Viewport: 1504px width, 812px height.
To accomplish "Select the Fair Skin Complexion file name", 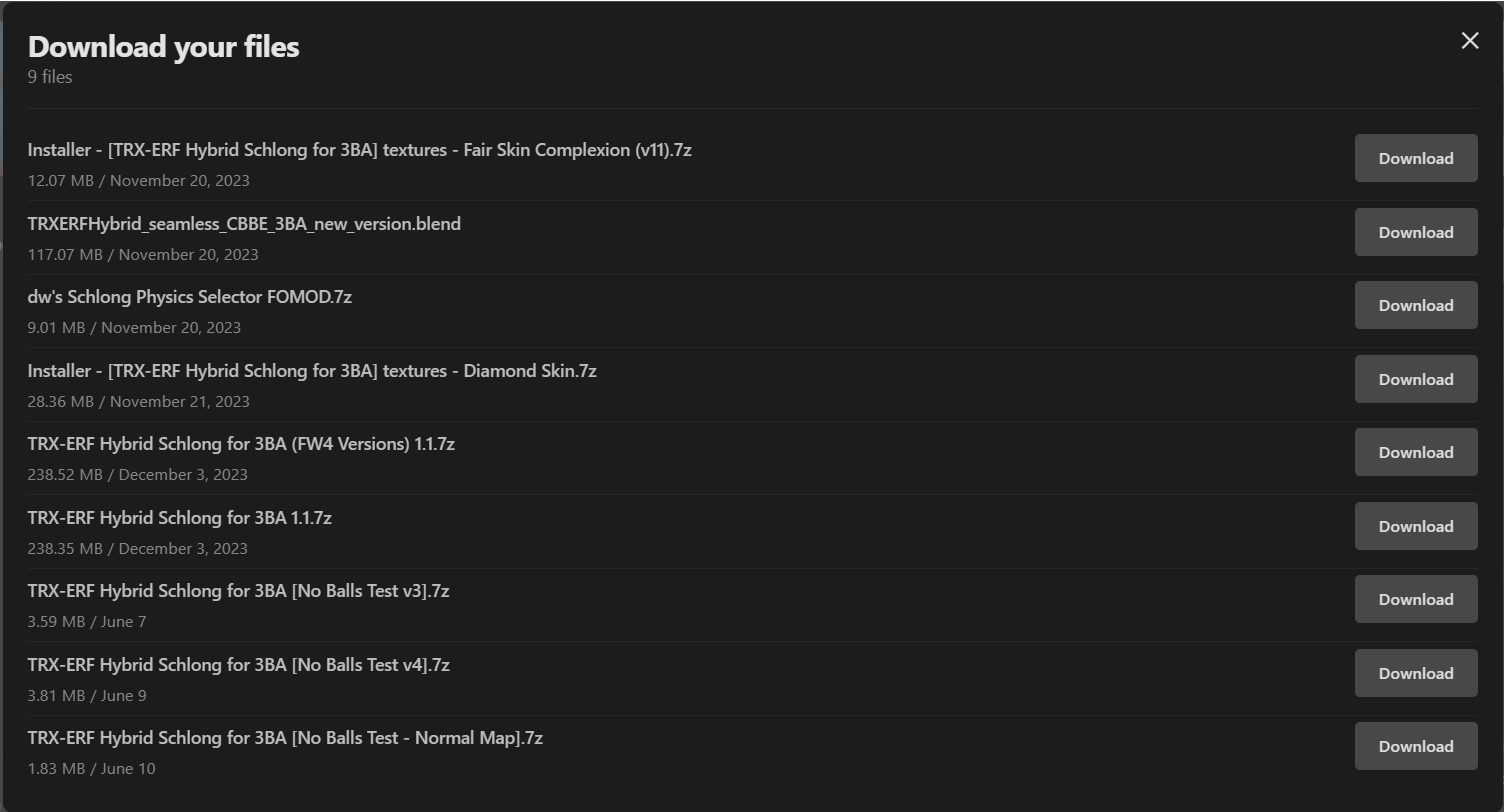I will (x=360, y=150).
